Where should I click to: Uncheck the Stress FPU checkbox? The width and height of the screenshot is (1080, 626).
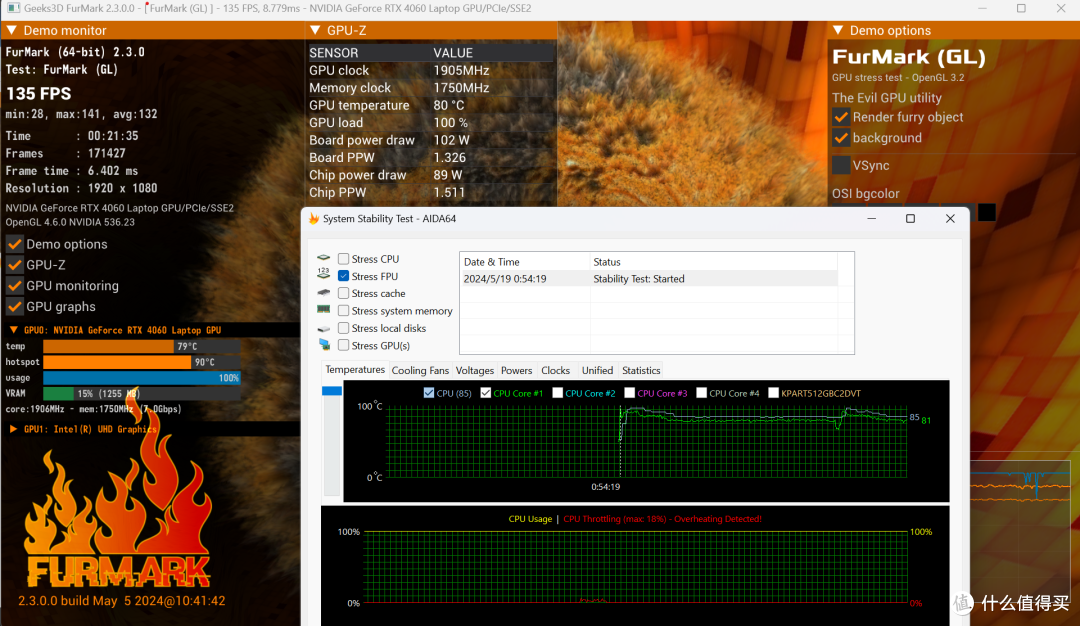pos(343,276)
